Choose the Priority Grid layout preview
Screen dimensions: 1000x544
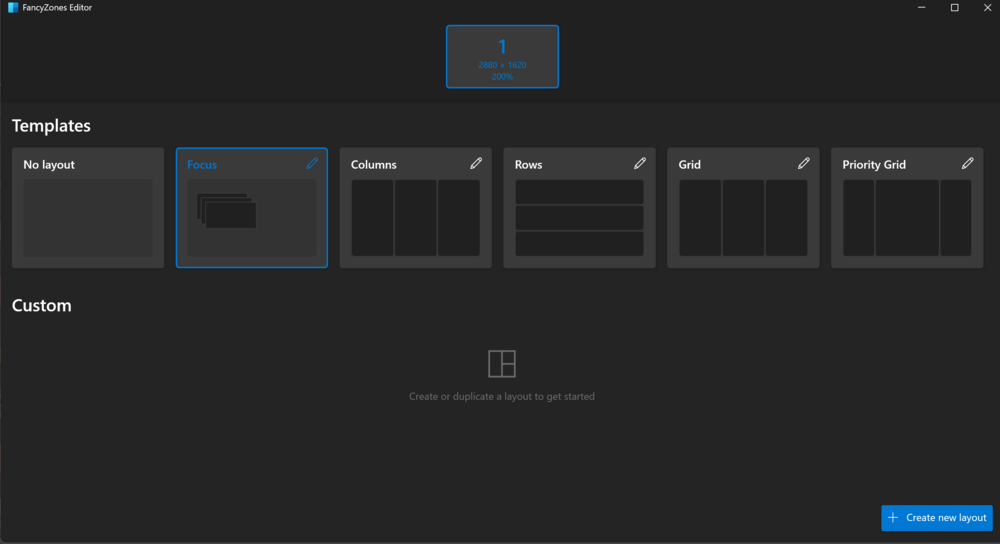(907, 217)
